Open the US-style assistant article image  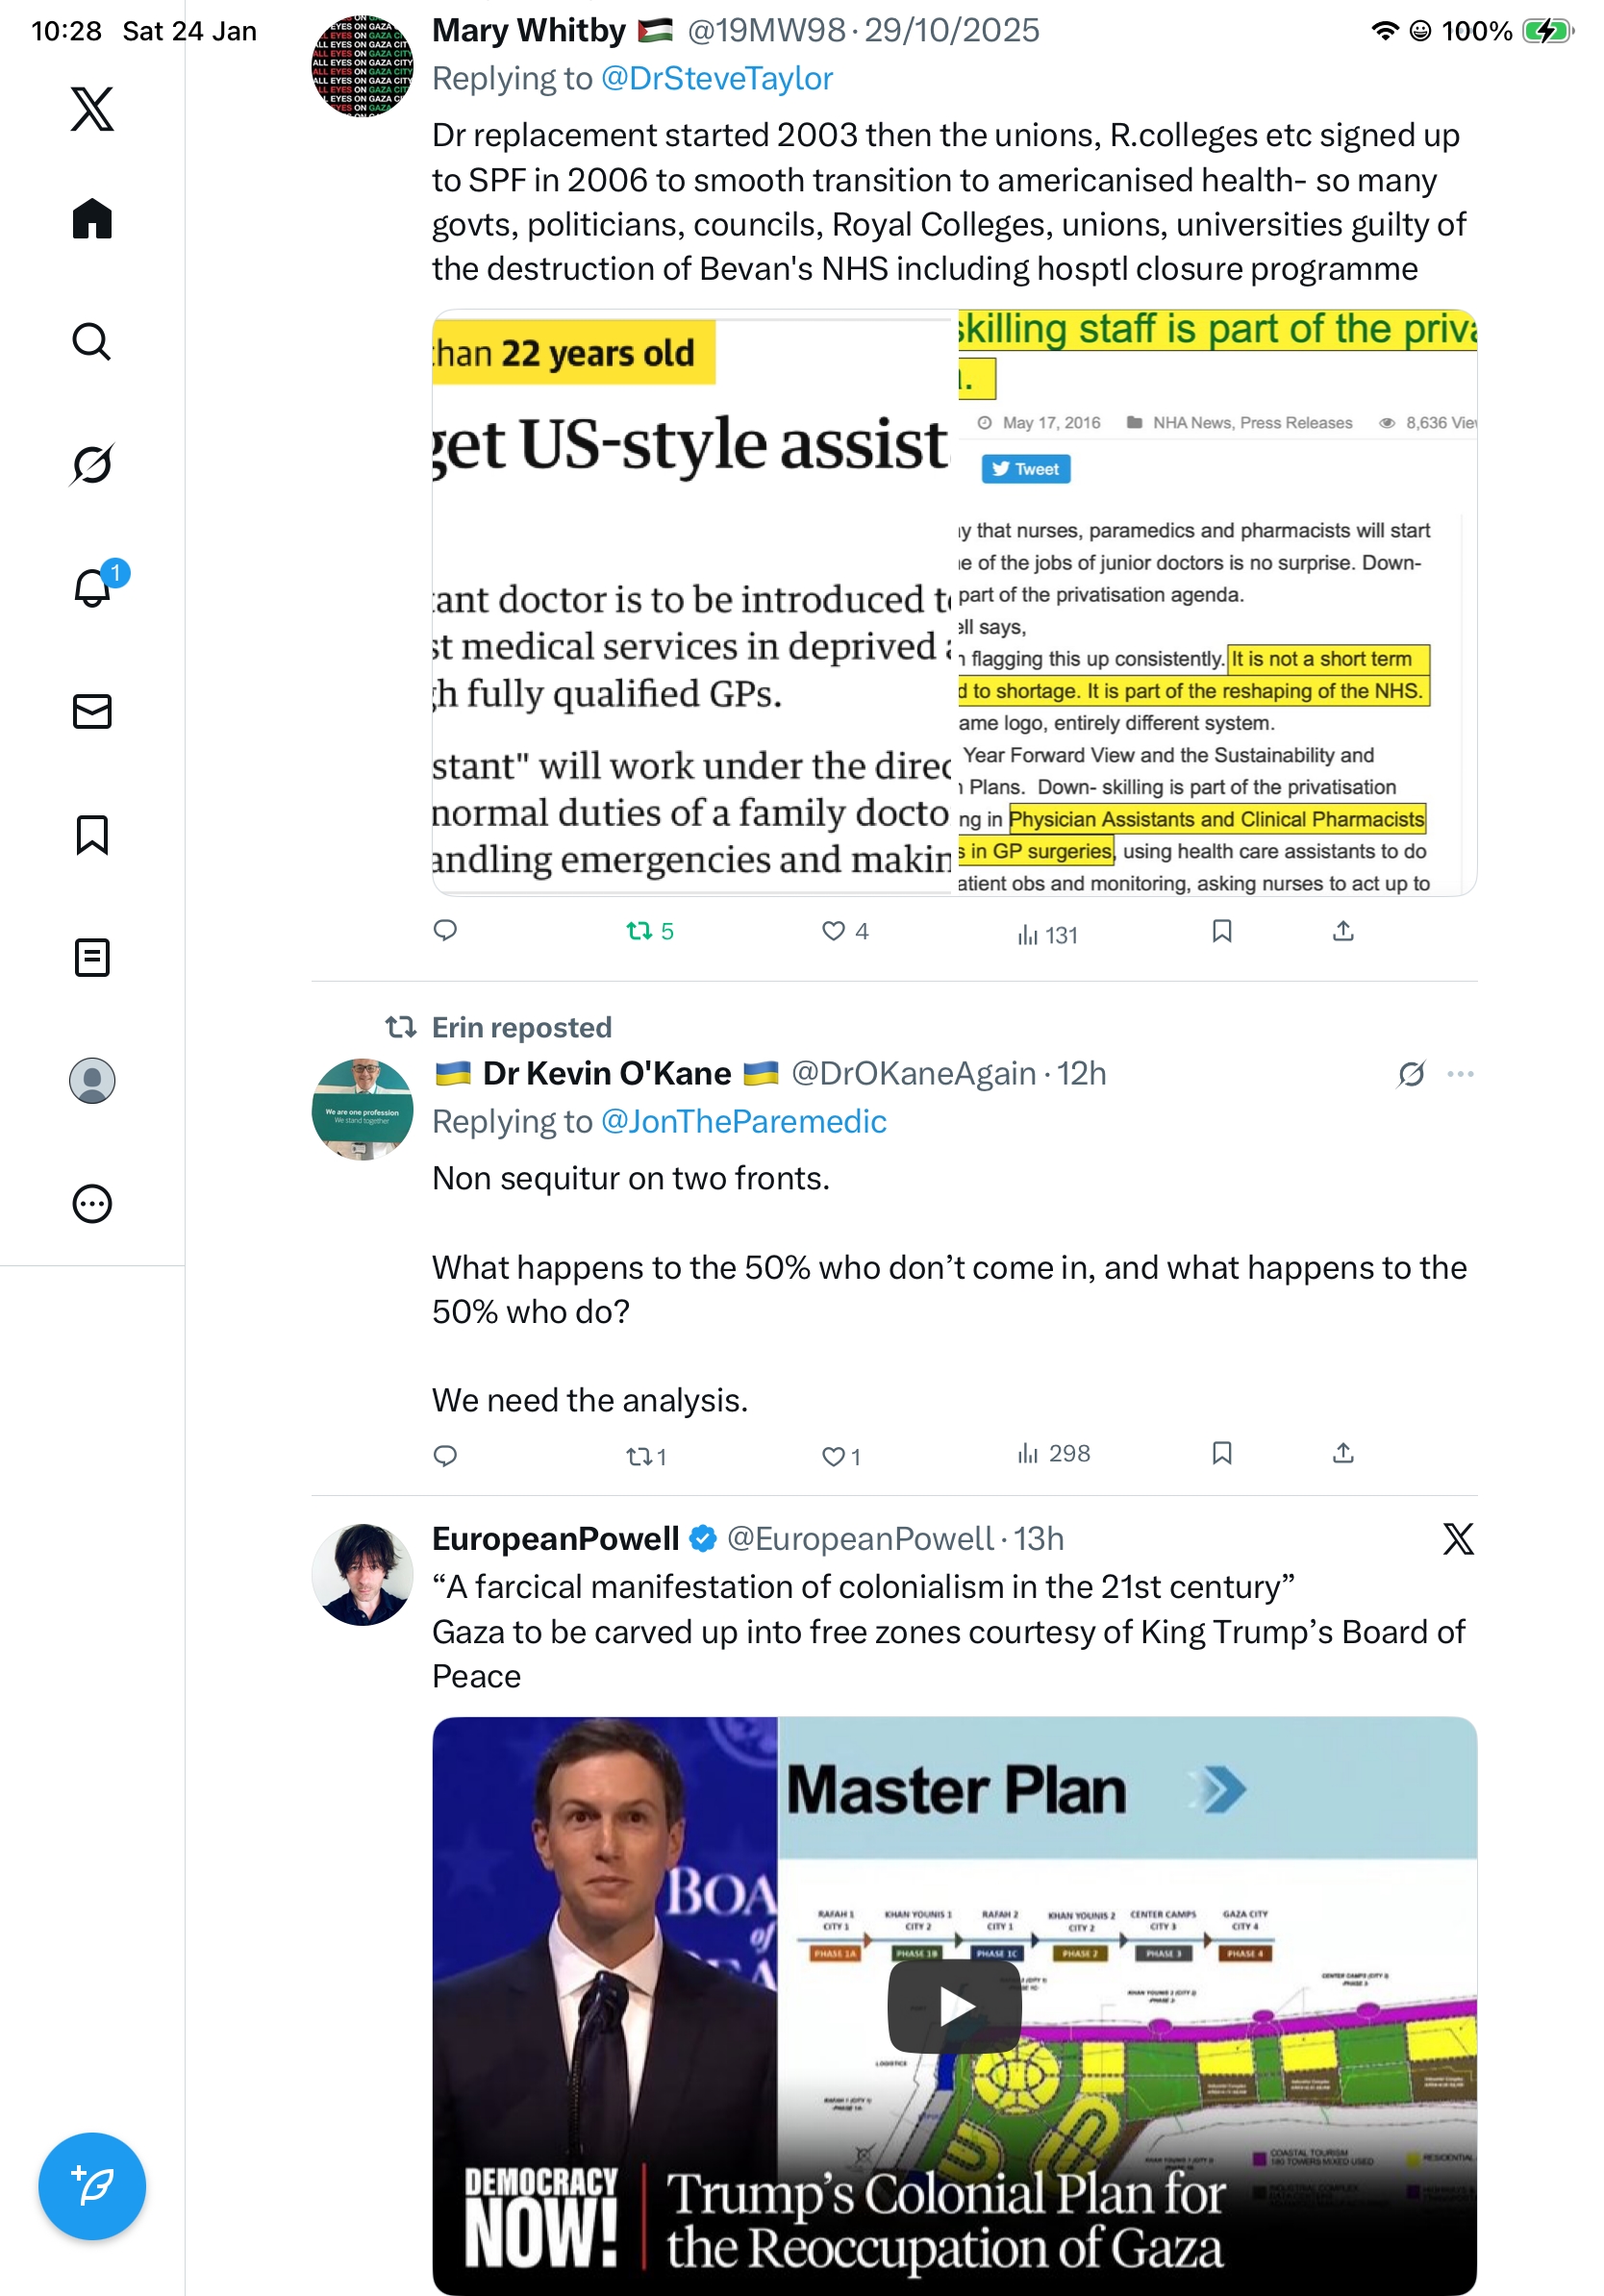click(x=693, y=603)
